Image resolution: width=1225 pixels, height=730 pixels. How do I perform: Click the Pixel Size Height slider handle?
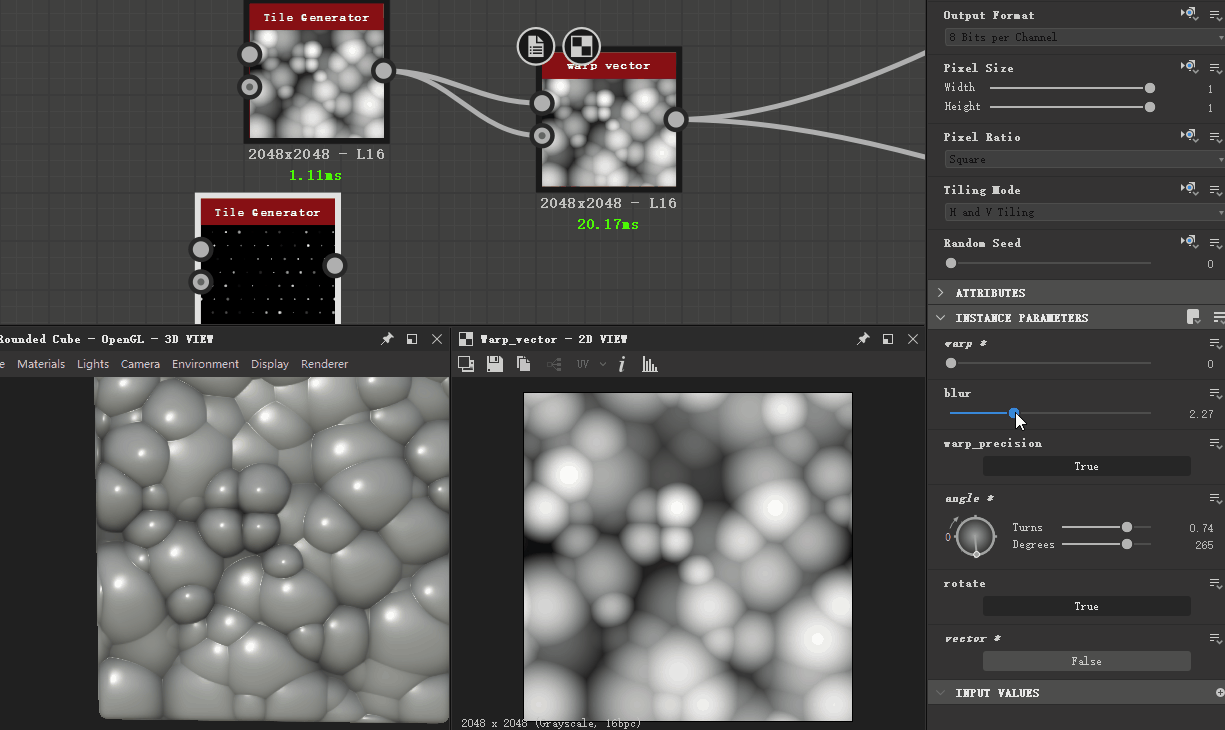point(1150,107)
